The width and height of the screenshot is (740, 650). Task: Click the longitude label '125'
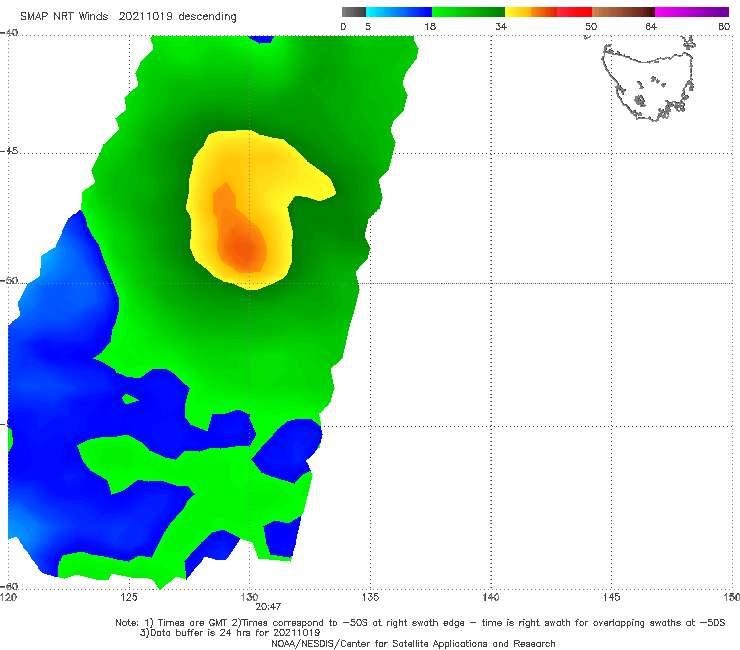click(129, 597)
